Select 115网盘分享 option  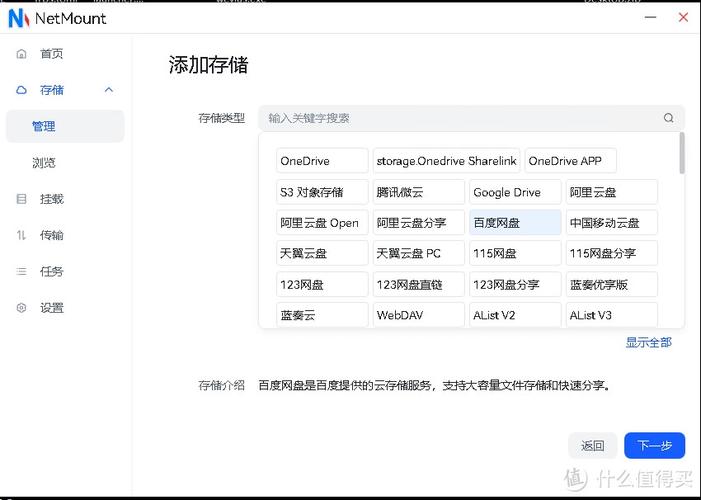tap(612, 254)
